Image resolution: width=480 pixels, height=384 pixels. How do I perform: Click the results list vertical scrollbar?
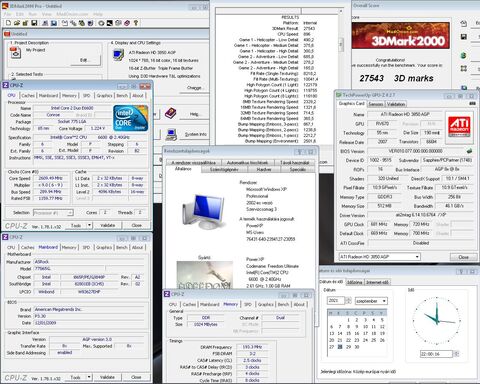pyautogui.click(x=341, y=75)
